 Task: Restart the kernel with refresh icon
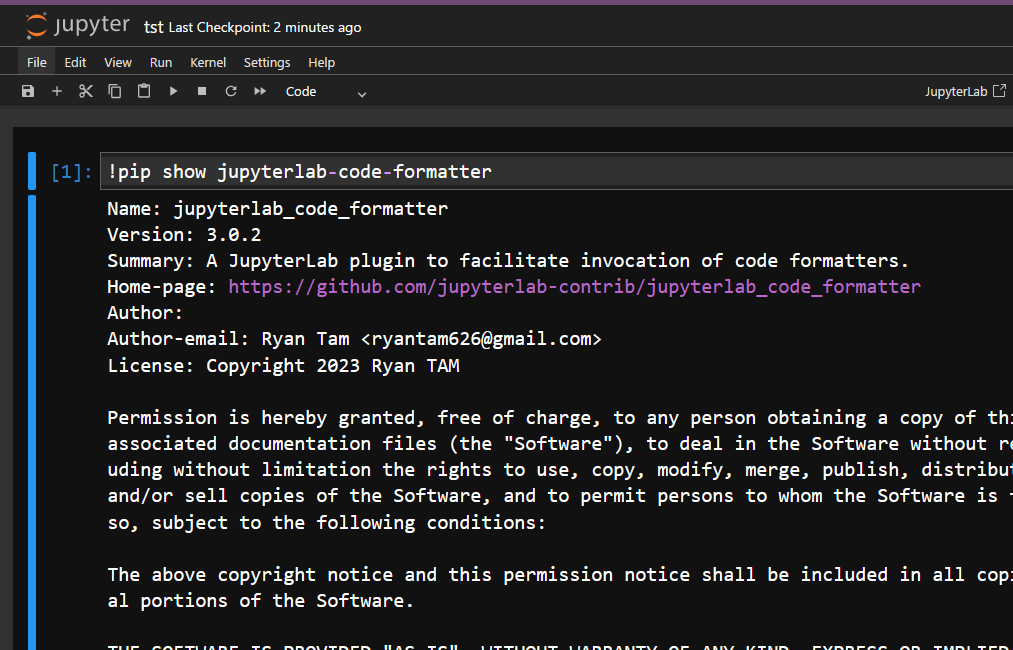coord(231,91)
